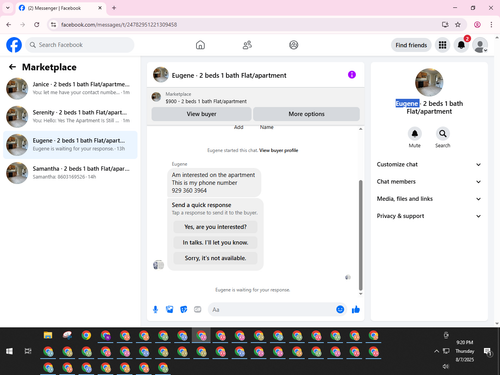The width and height of the screenshot is (500, 375).
Task: Open a new Chrome tab
Action: pyautogui.click(x=114, y=8)
